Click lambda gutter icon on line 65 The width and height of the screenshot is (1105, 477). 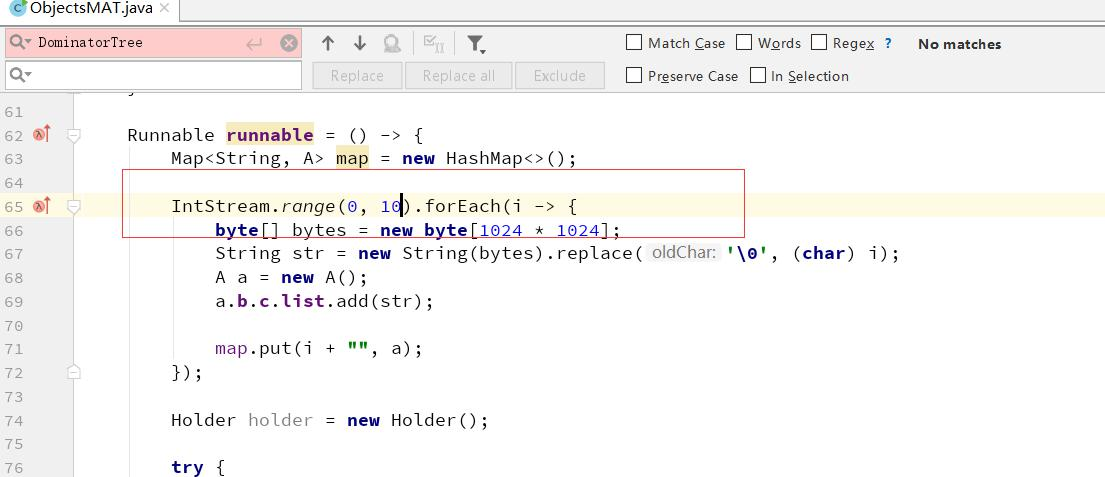coord(42,206)
